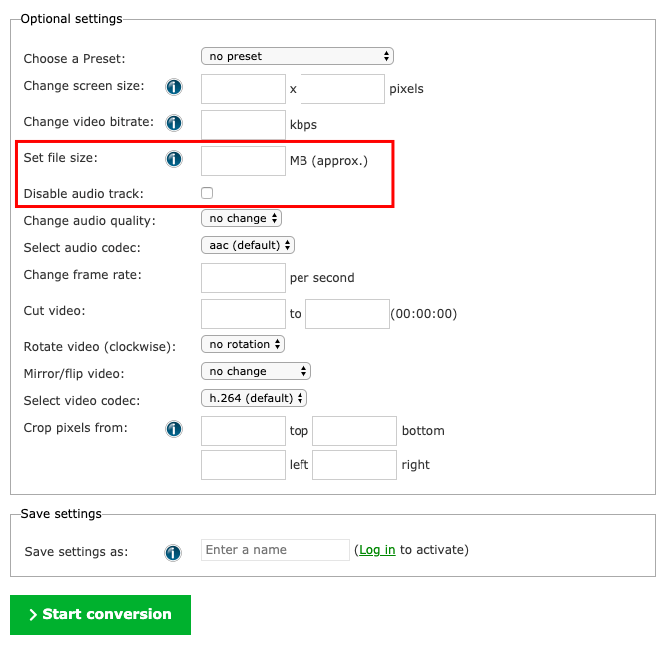The height and width of the screenshot is (656, 669).
Task: Click the Enter a name text field
Action: click(x=275, y=550)
